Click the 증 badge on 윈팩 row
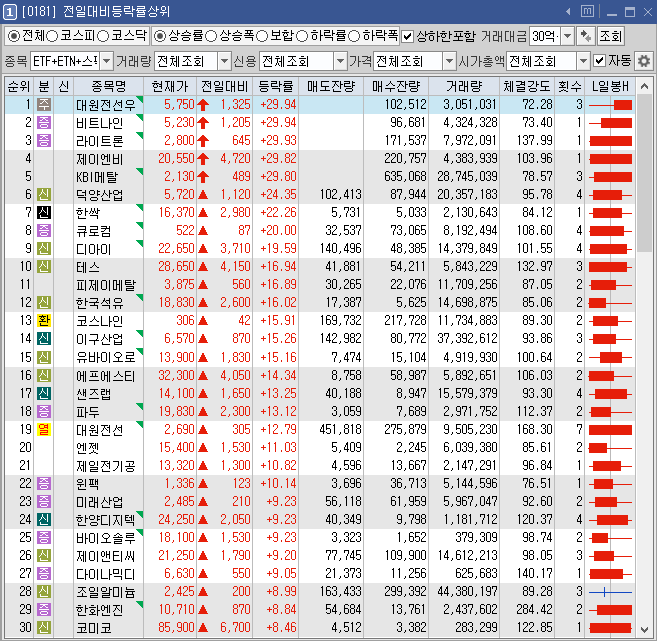Screen dimensions: 657x641 click(x=44, y=483)
